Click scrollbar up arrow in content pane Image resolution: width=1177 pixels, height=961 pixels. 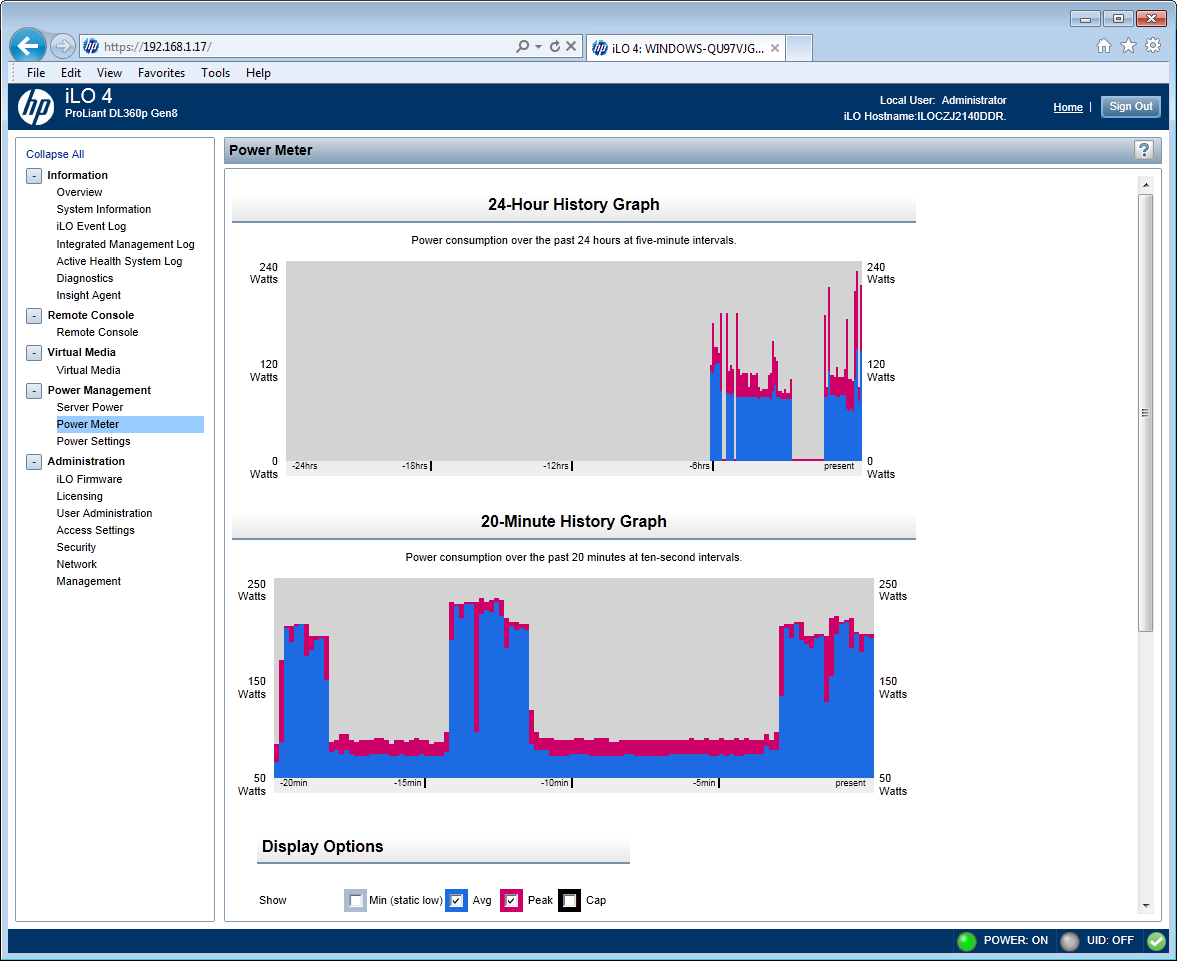[x=1145, y=185]
